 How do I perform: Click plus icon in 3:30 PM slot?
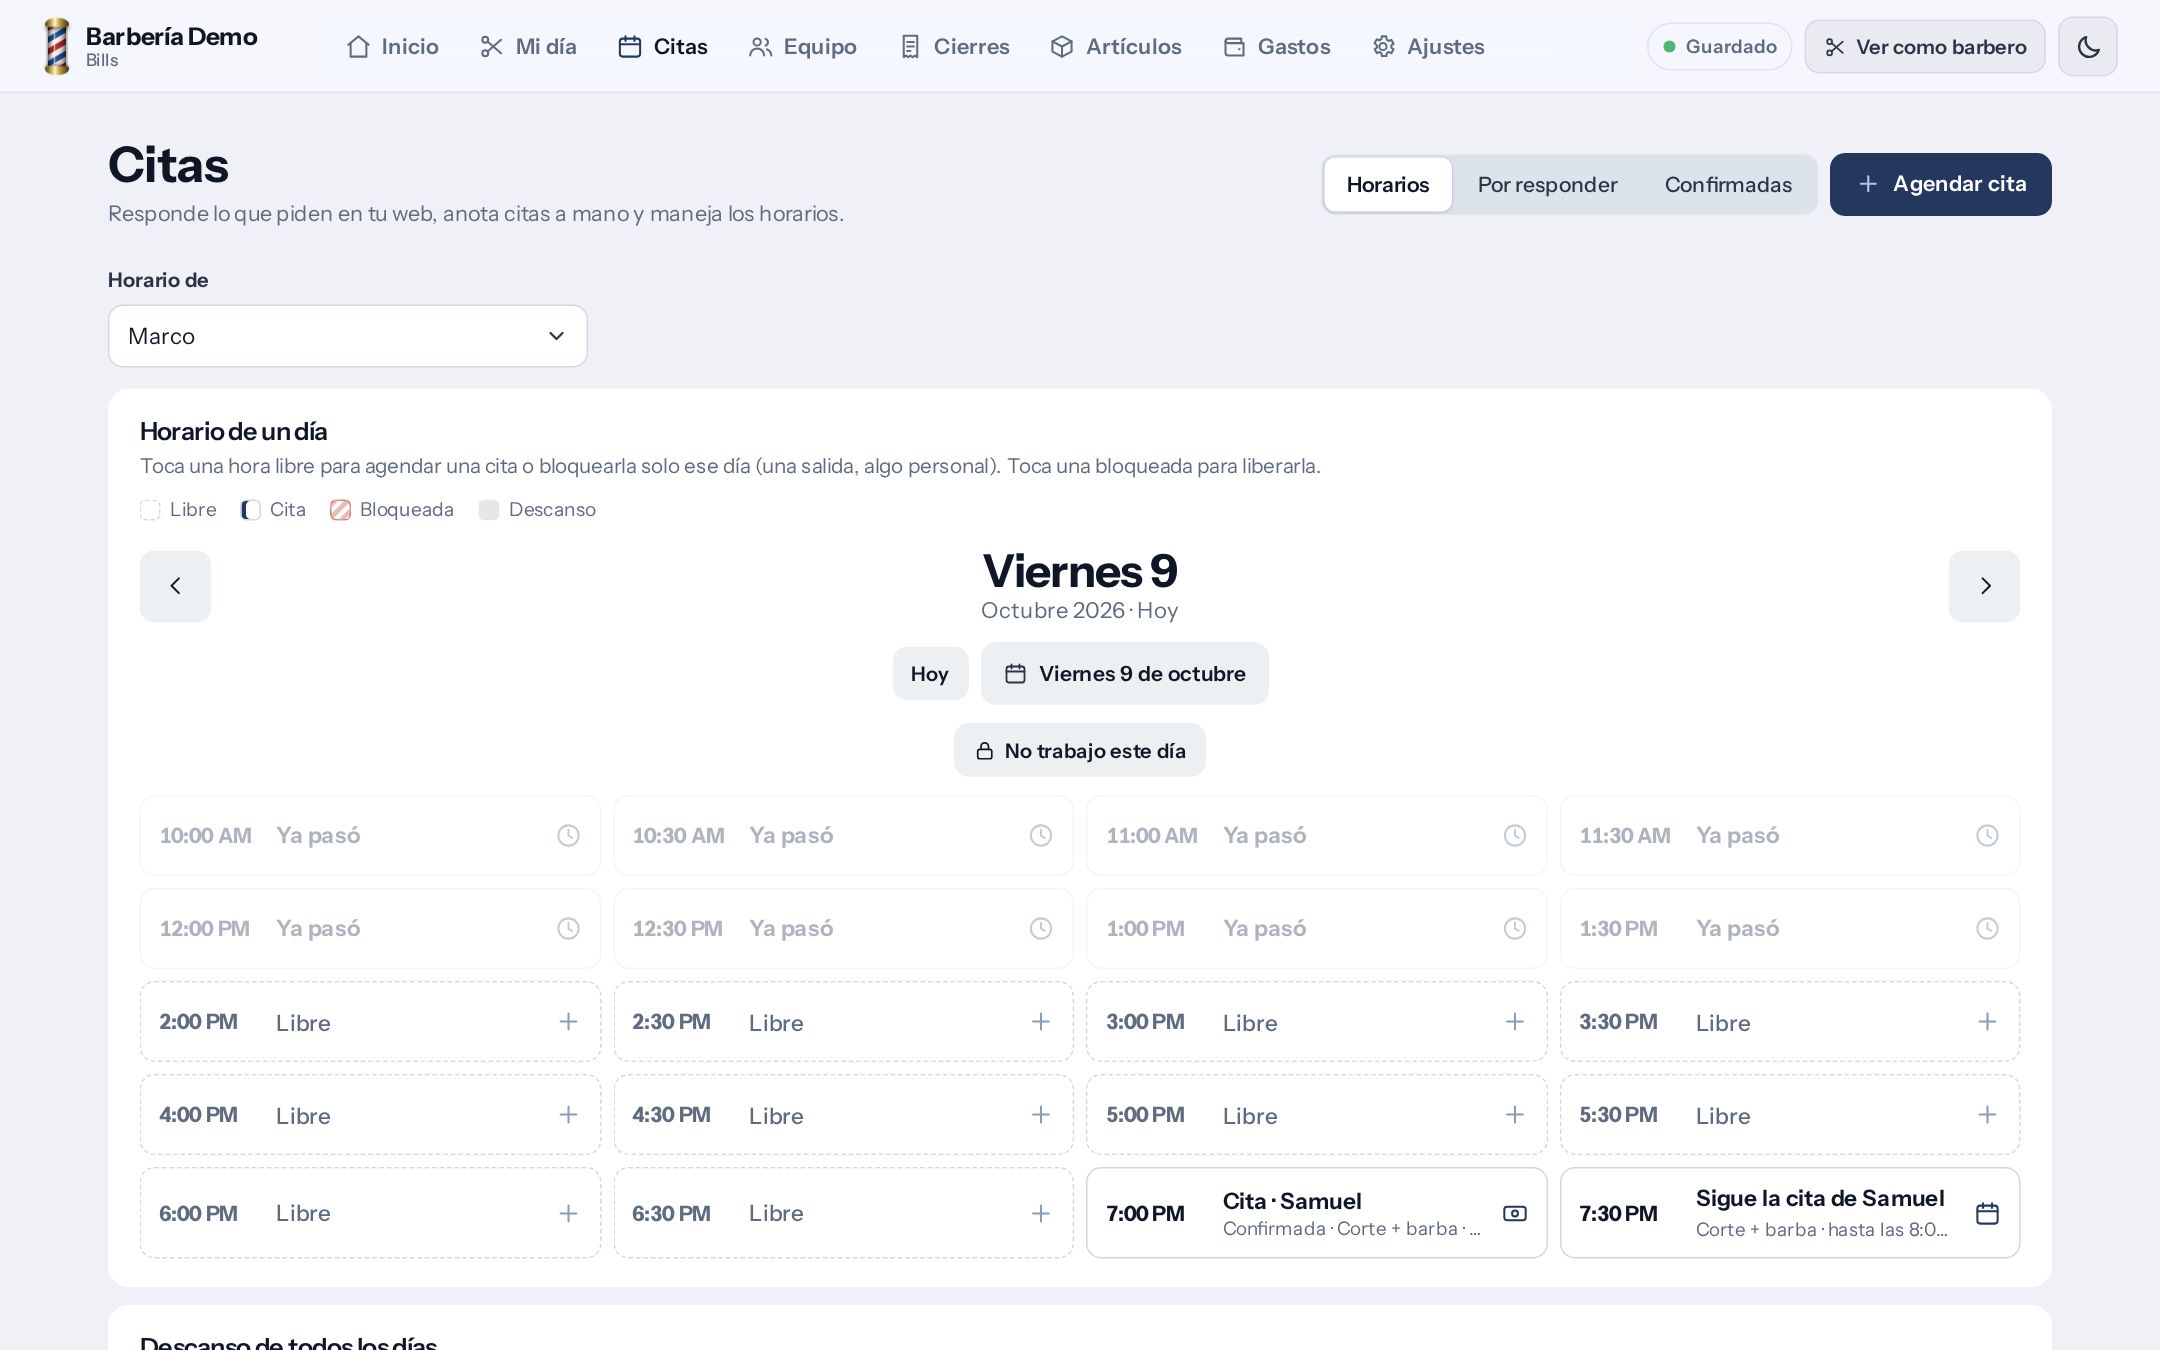click(1987, 1021)
